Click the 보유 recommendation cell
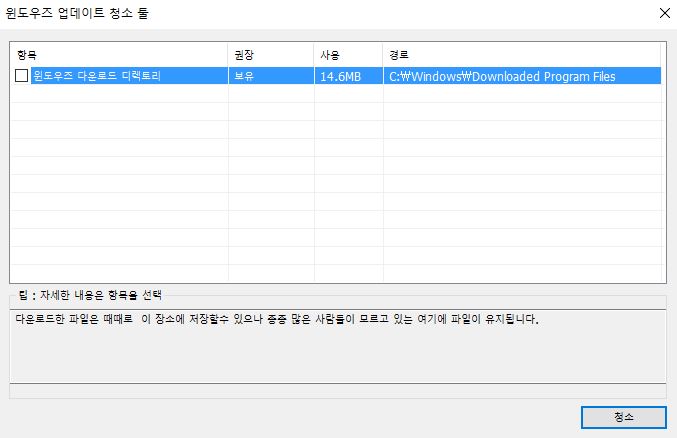 tap(244, 76)
